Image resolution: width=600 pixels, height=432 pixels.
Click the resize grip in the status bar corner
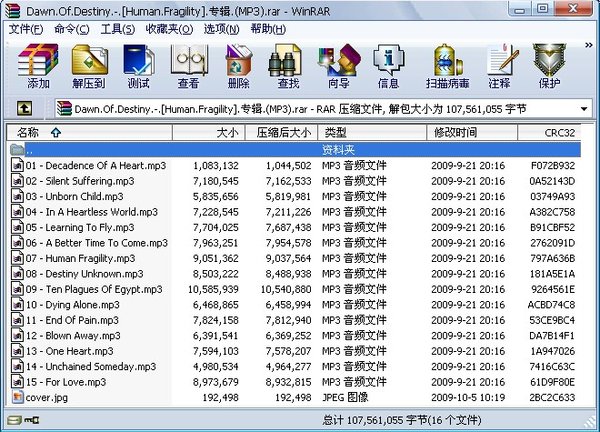590,422
